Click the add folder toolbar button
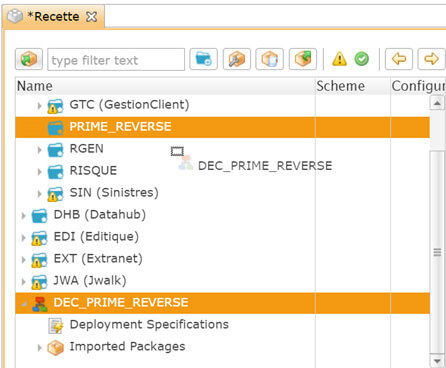The image size is (446, 368). [203, 59]
